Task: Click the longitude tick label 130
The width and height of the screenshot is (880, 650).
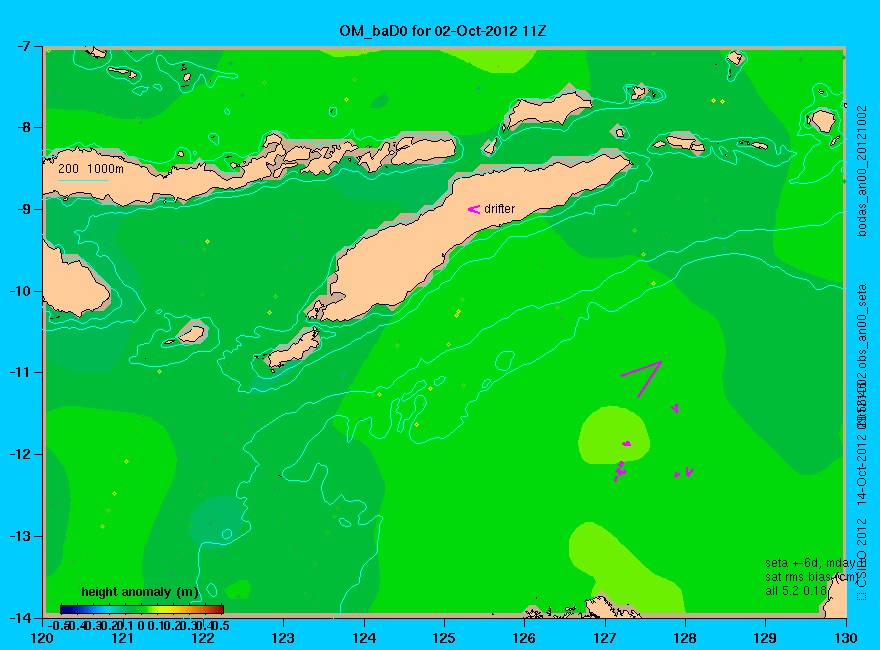Action: coord(846,638)
